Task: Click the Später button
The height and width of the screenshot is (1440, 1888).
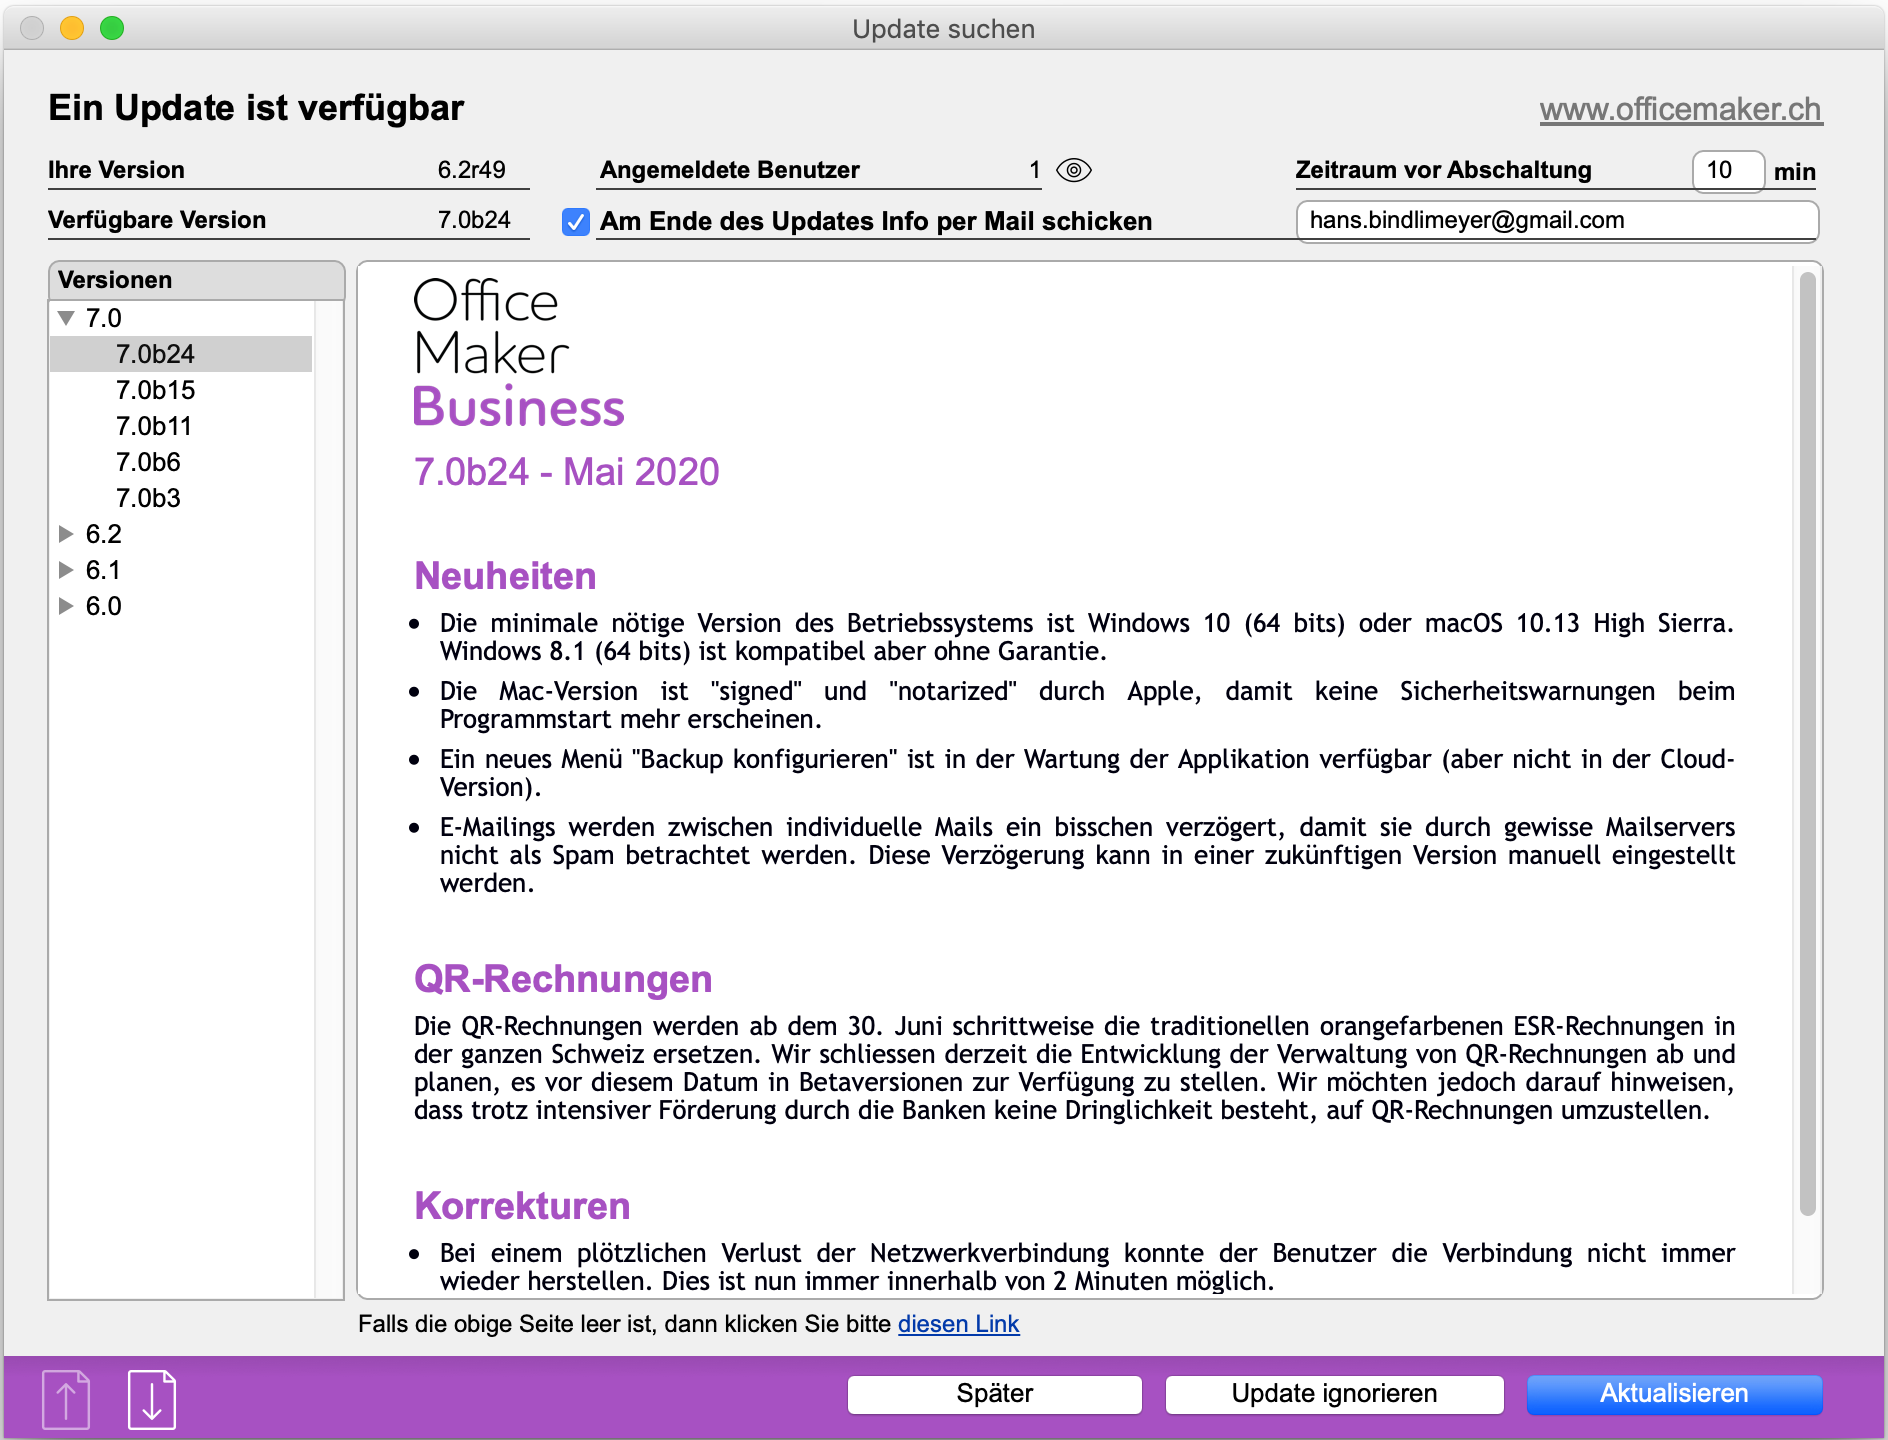Action: 995,1394
